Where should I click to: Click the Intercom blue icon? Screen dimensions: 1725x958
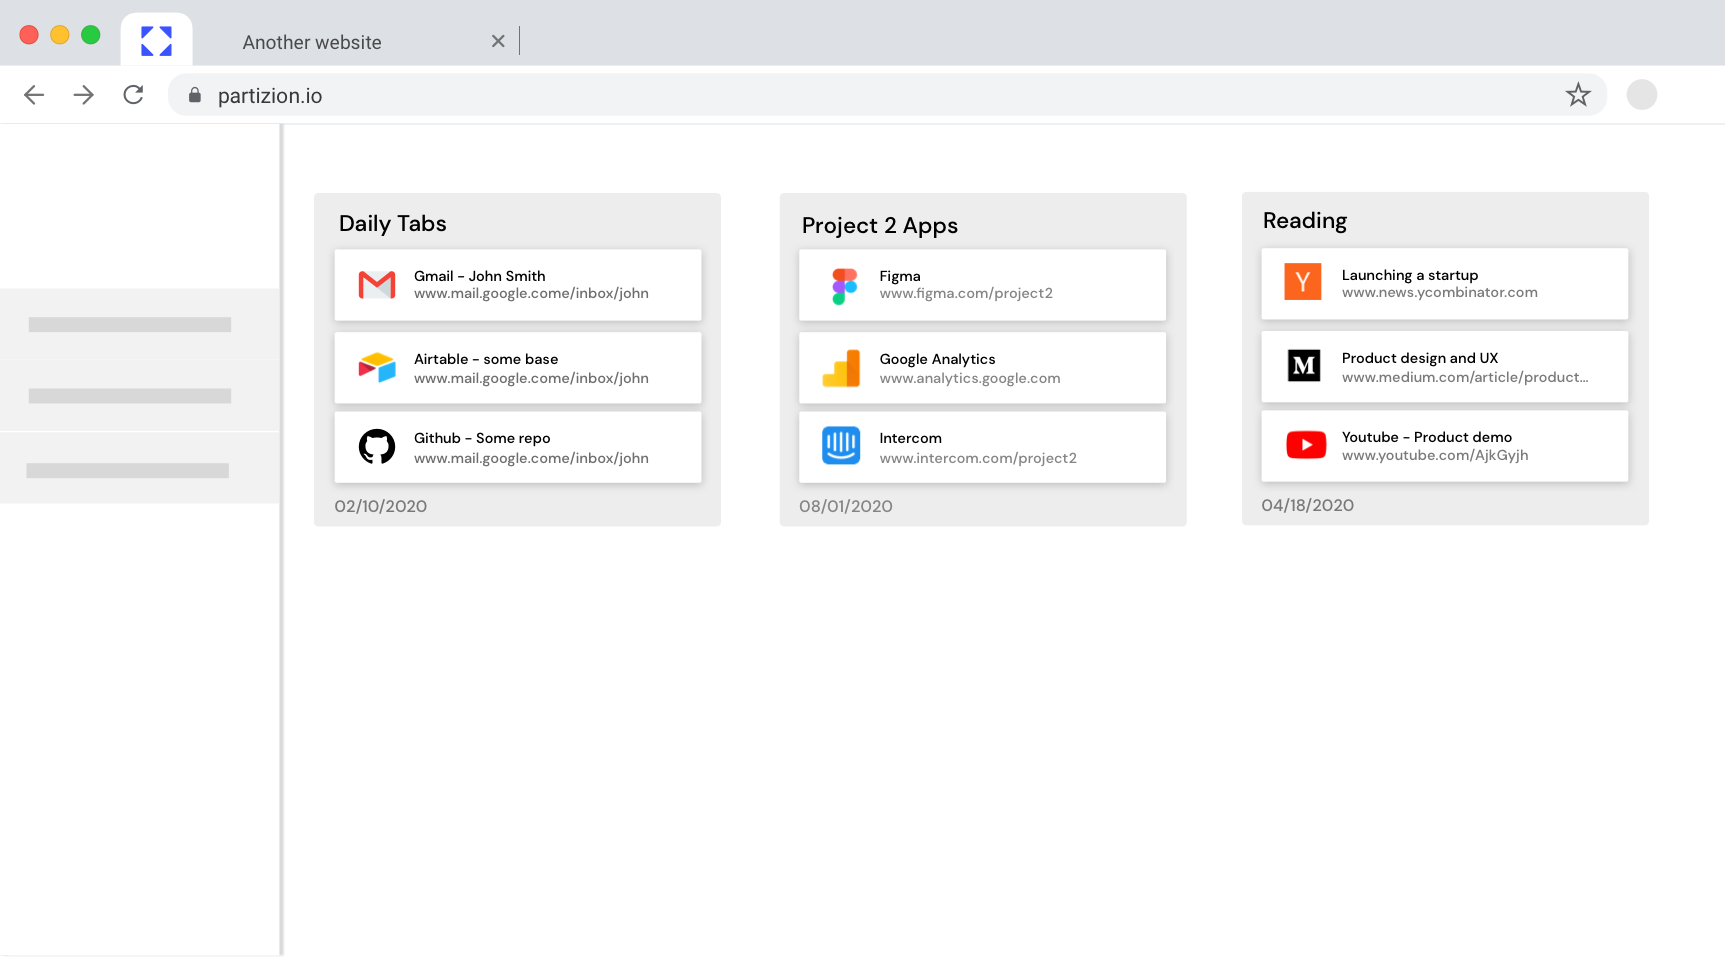[841, 445]
